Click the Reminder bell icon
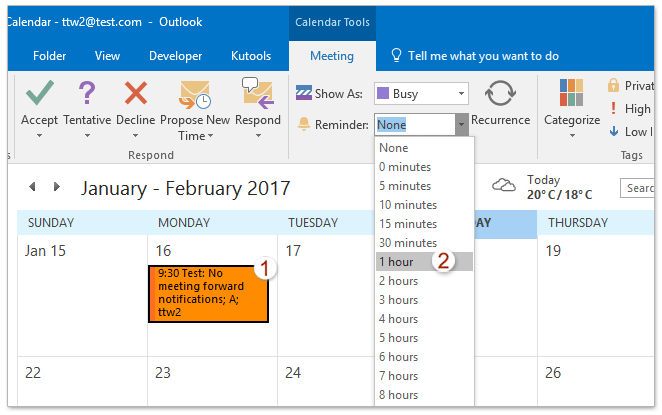Screen dimensions: 662x415 pos(304,124)
